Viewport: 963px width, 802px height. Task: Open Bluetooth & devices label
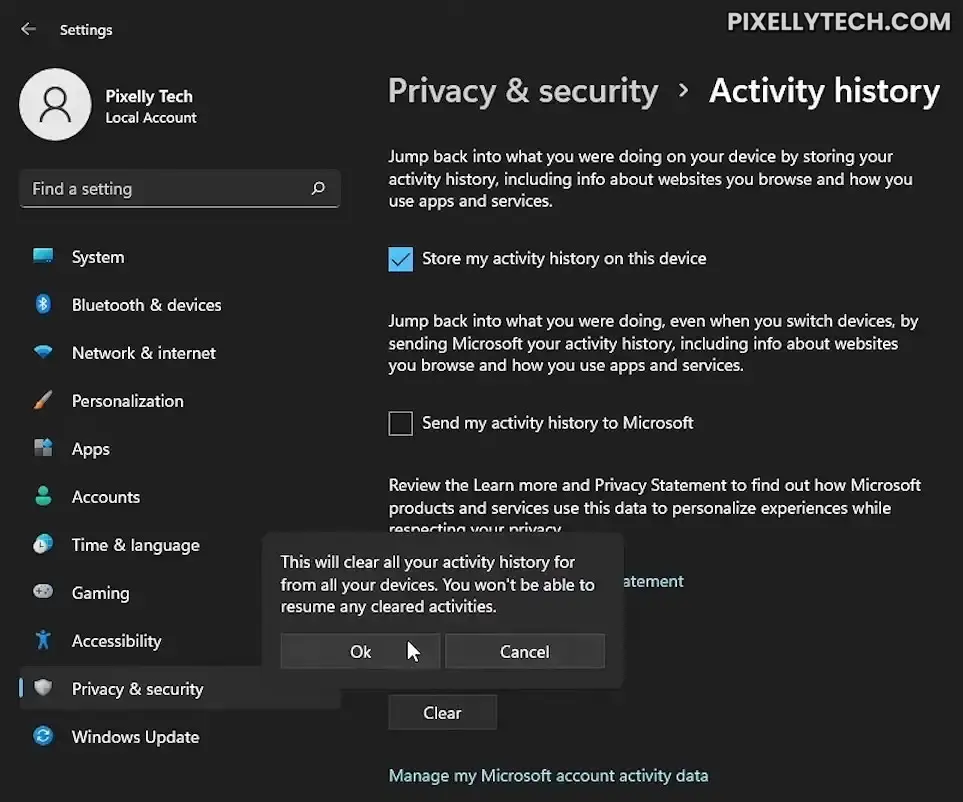[146, 305]
